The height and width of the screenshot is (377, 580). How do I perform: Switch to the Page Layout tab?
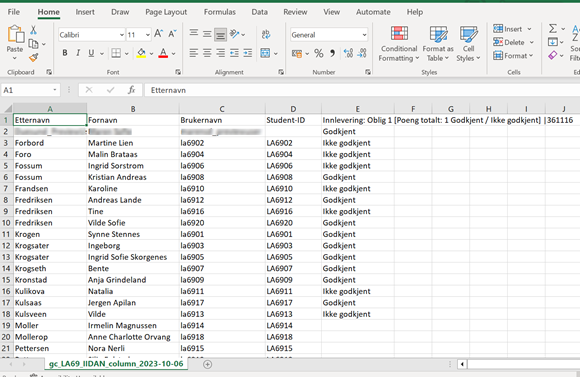click(166, 12)
